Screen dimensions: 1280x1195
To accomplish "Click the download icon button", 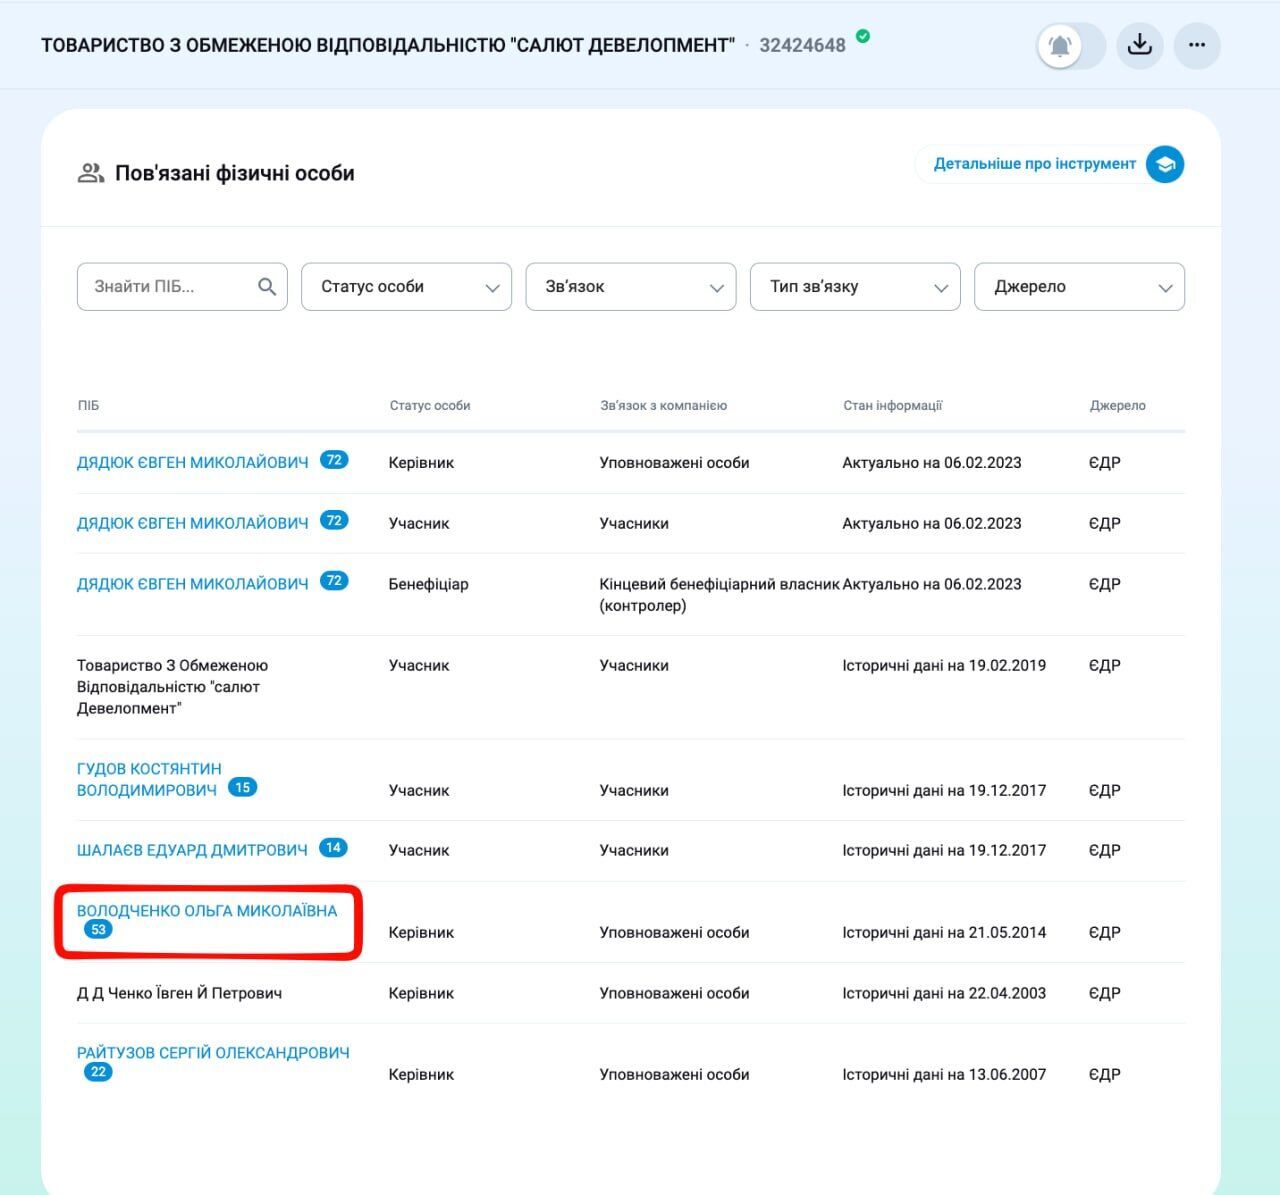I will 1139,46.
